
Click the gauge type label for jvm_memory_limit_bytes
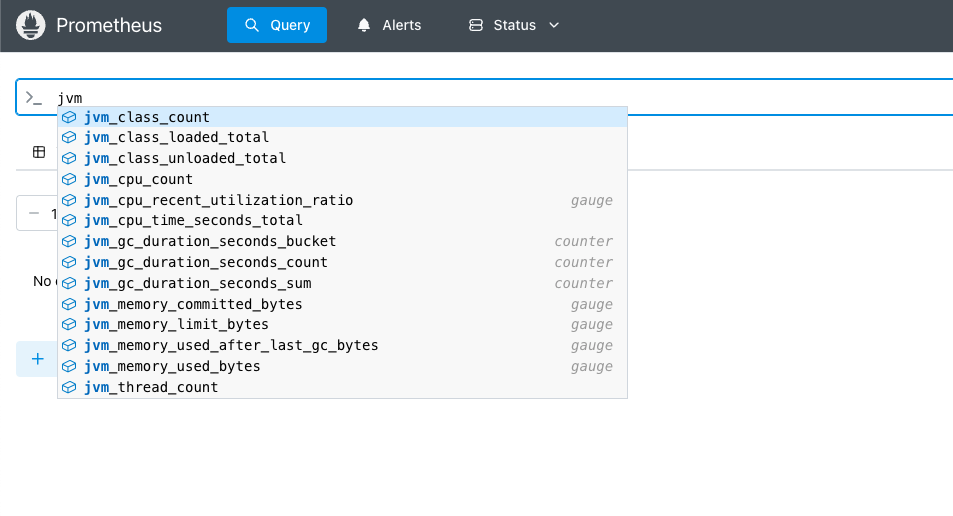[591, 325]
